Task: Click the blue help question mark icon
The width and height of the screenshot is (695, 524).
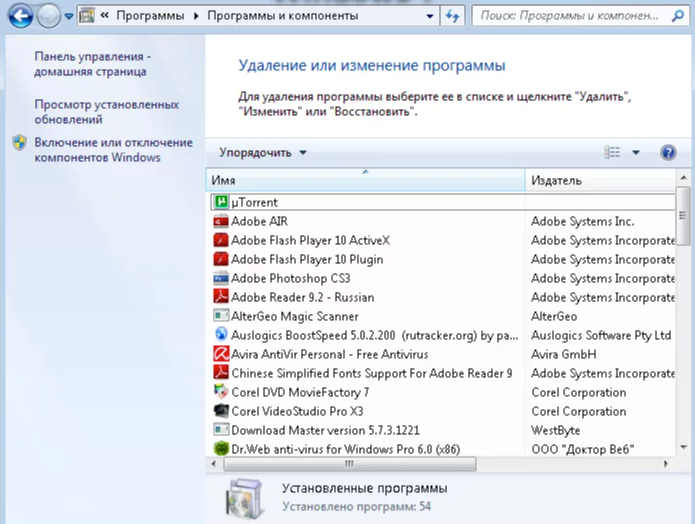Action: click(668, 153)
